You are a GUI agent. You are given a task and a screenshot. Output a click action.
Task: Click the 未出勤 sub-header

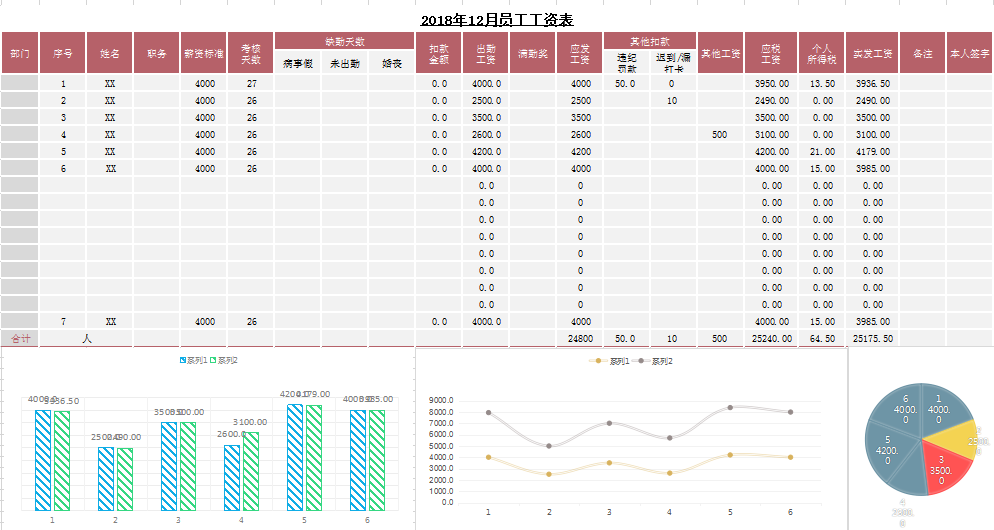click(x=344, y=63)
